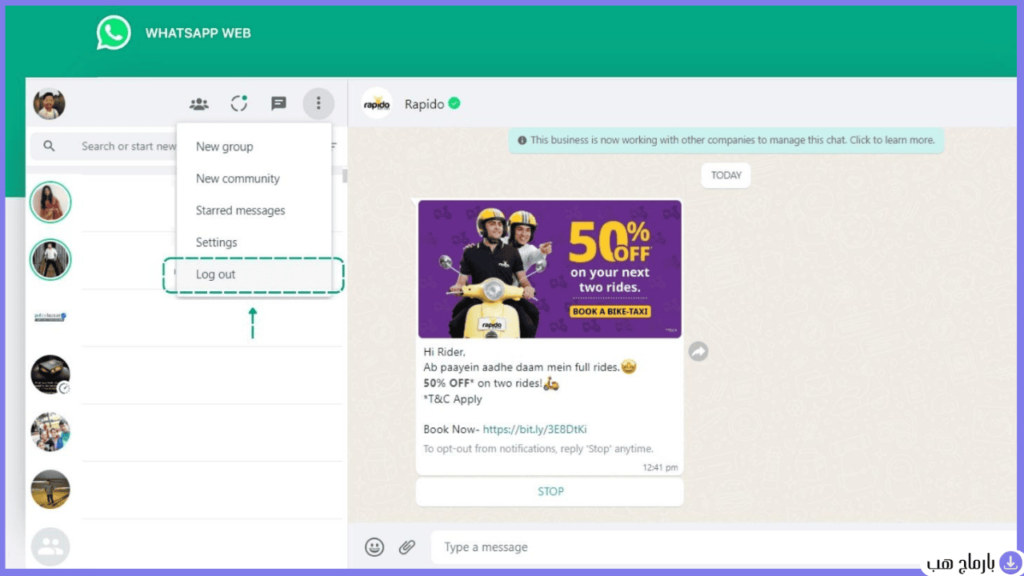
Task: Open chat with yellow field avatar
Action: [x=50, y=489]
